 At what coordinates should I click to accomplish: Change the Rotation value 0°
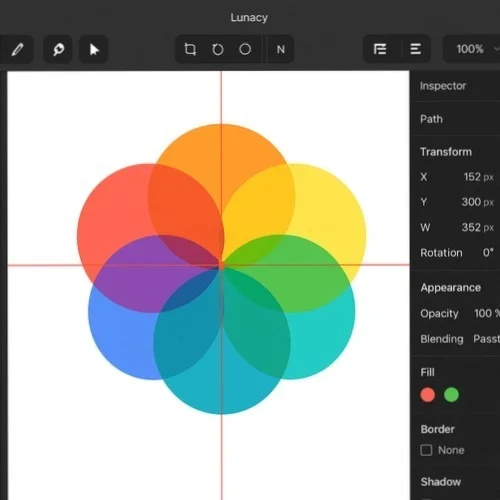pos(488,253)
